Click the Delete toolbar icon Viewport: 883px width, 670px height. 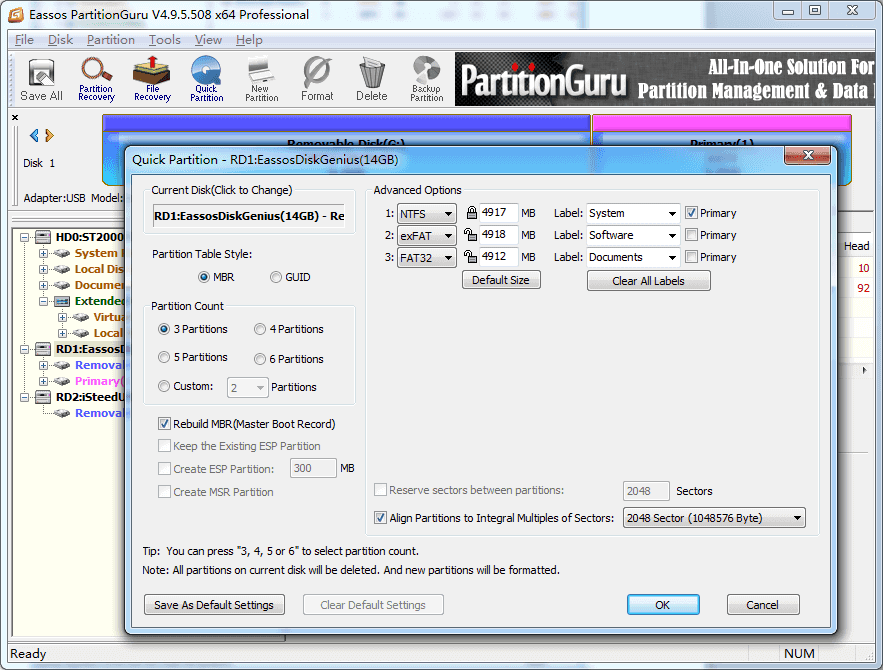[372, 79]
